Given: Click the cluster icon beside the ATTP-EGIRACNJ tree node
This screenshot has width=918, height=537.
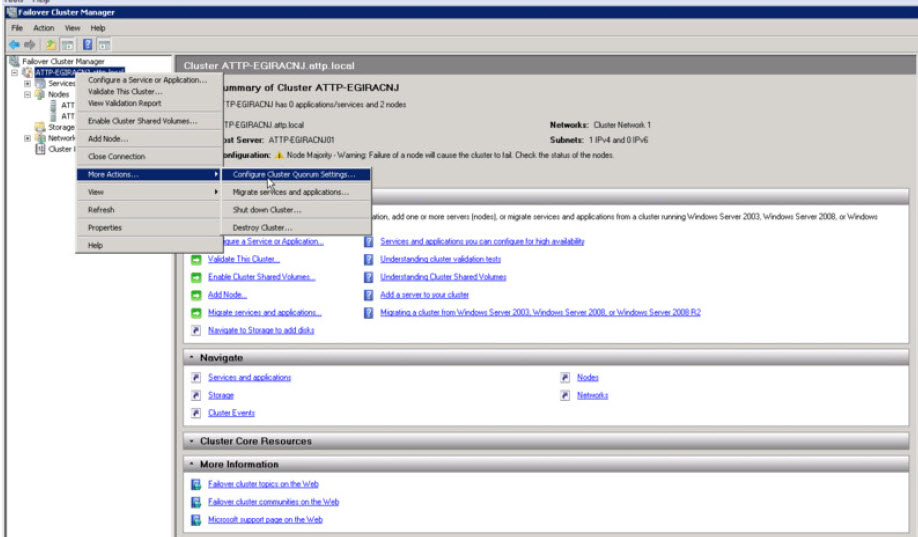Looking at the screenshot, I should [27, 72].
